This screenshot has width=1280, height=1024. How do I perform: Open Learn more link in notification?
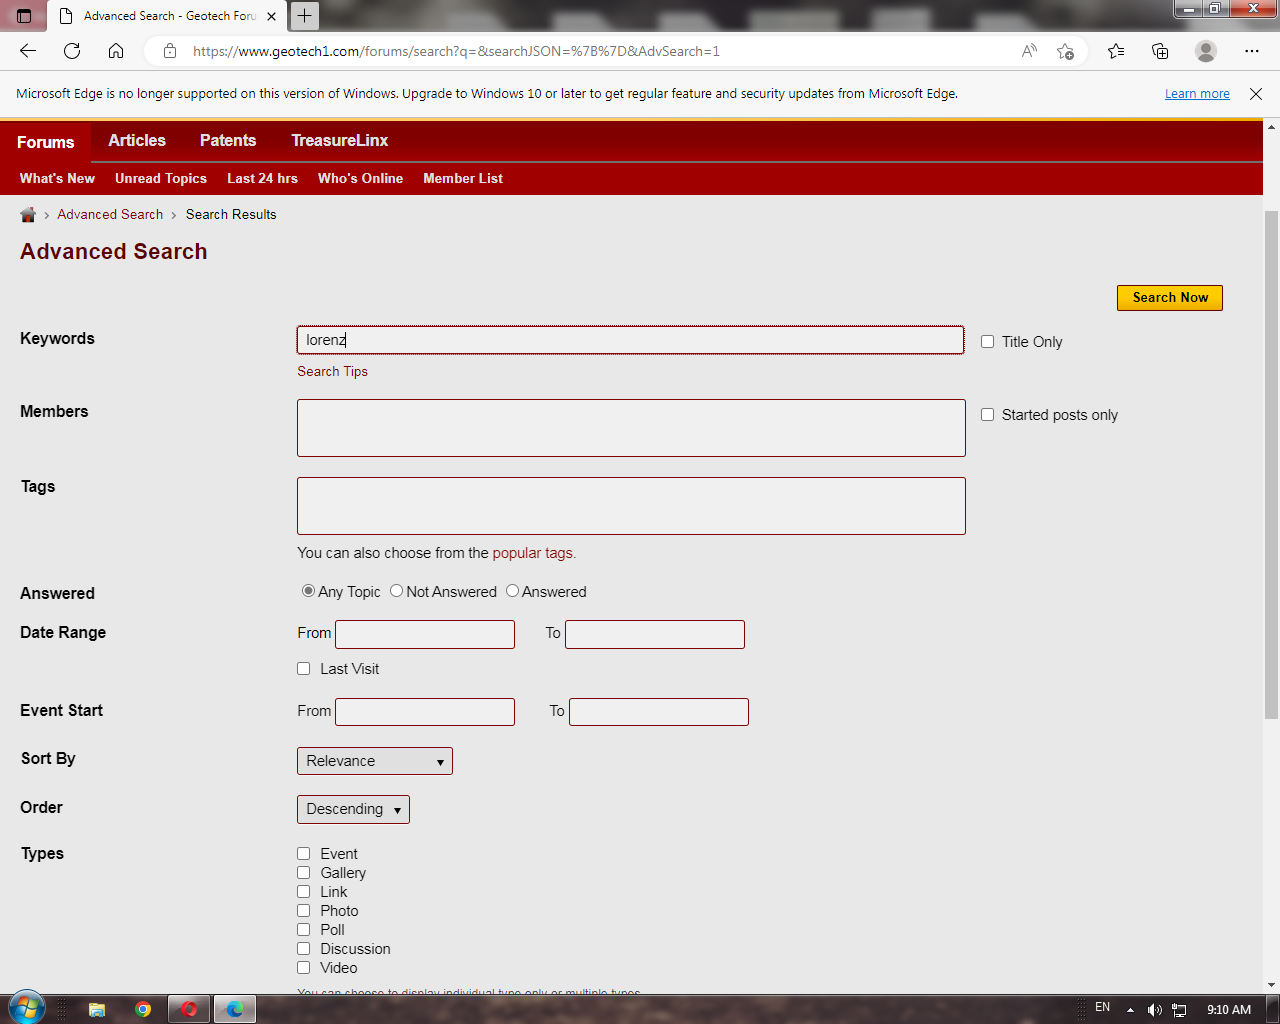tap(1197, 94)
